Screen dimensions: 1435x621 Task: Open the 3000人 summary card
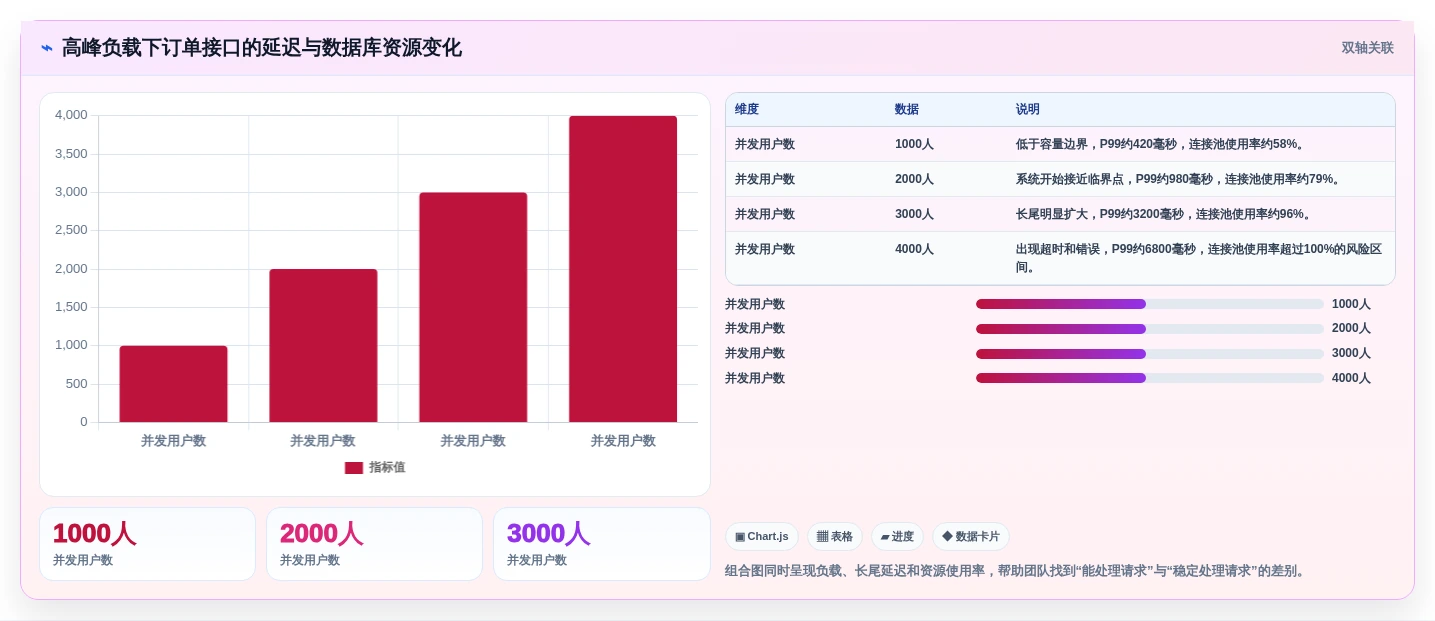[x=601, y=544]
